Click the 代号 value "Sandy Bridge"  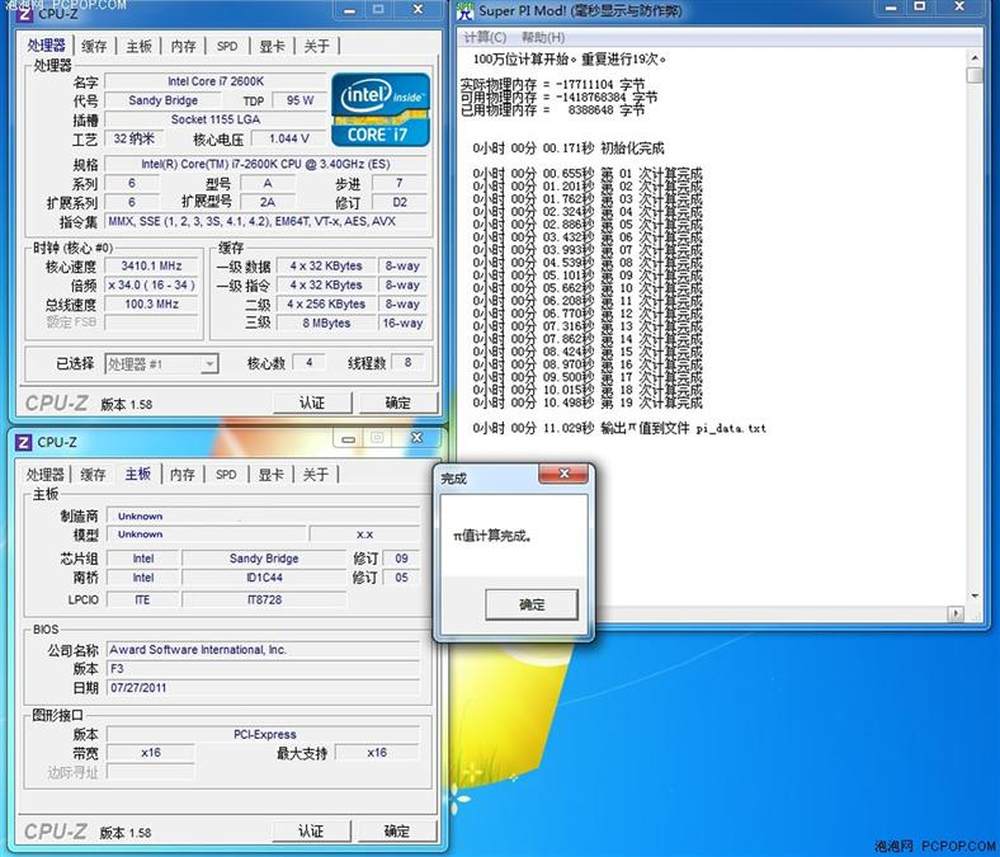[163, 101]
